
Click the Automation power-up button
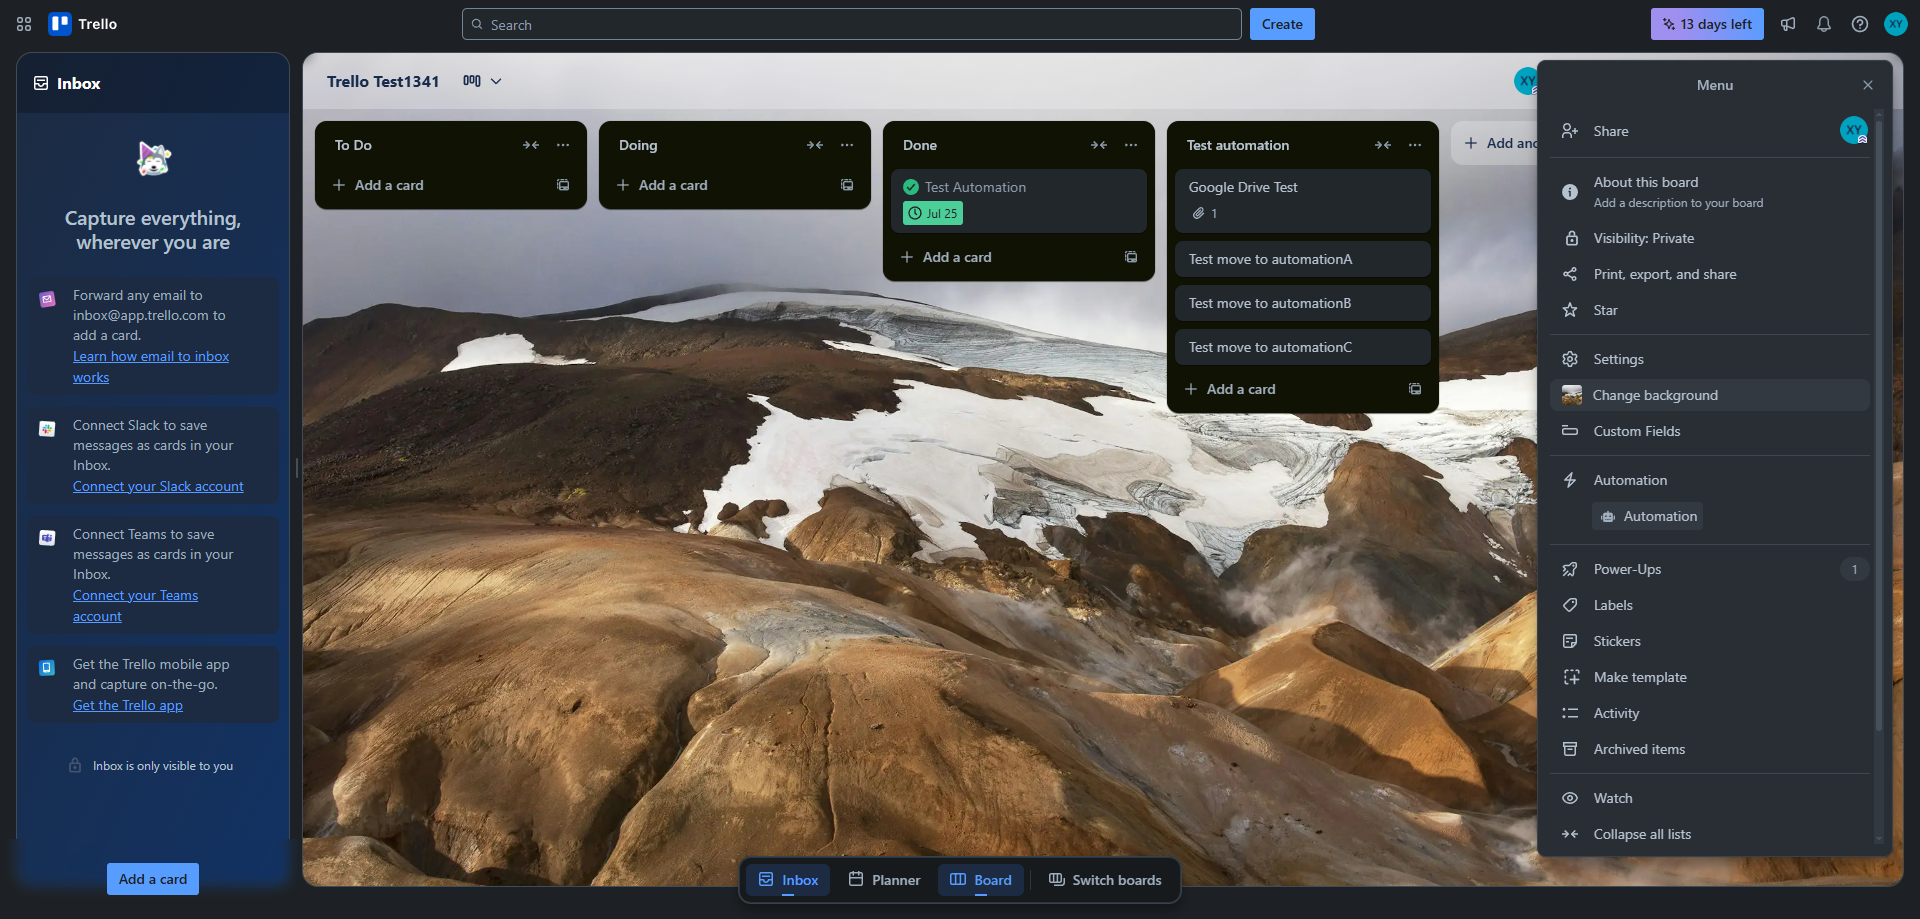1648,516
